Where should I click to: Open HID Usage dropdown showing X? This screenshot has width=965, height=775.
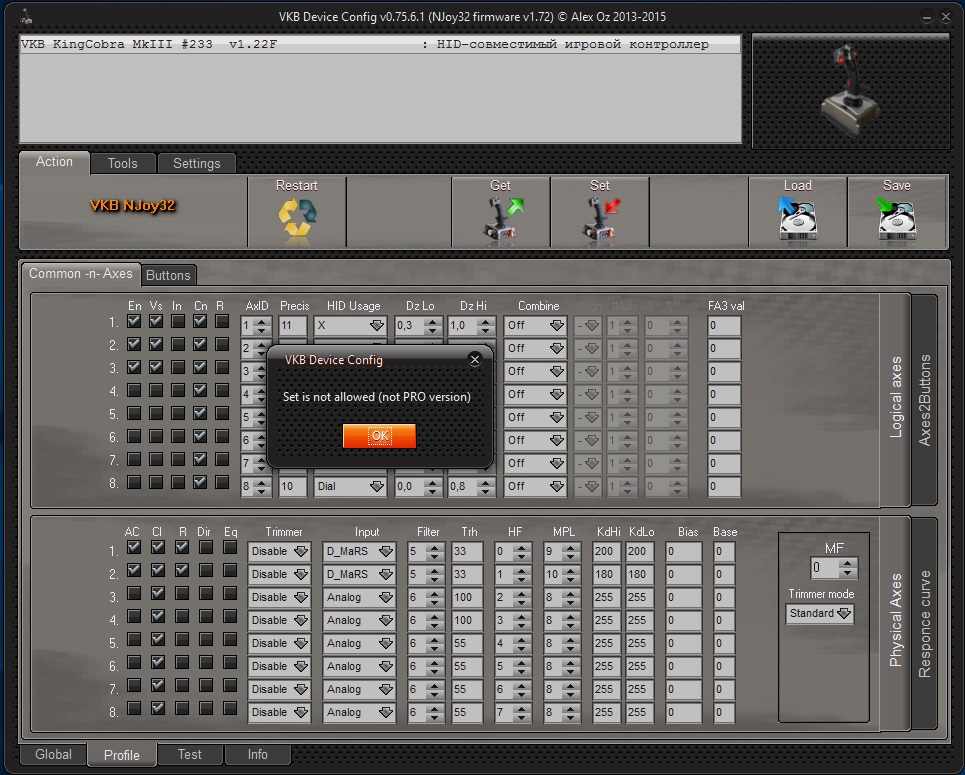pyautogui.click(x=350, y=326)
